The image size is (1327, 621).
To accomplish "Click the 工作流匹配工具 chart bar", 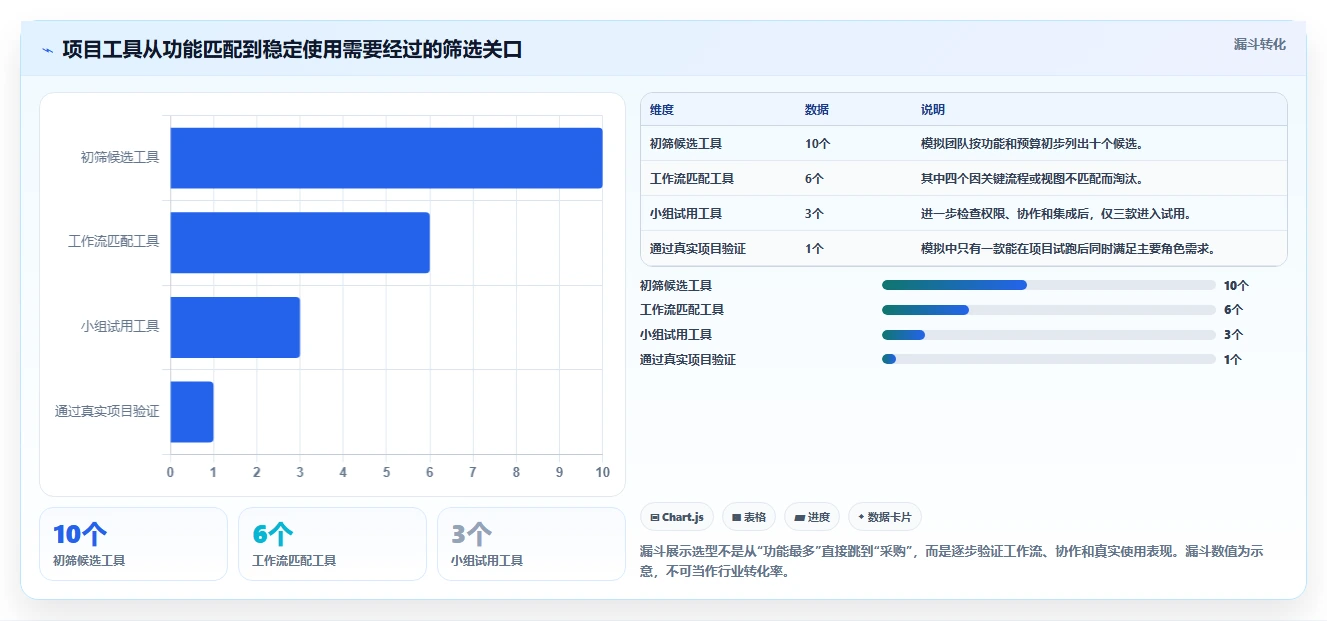I will 300,242.
